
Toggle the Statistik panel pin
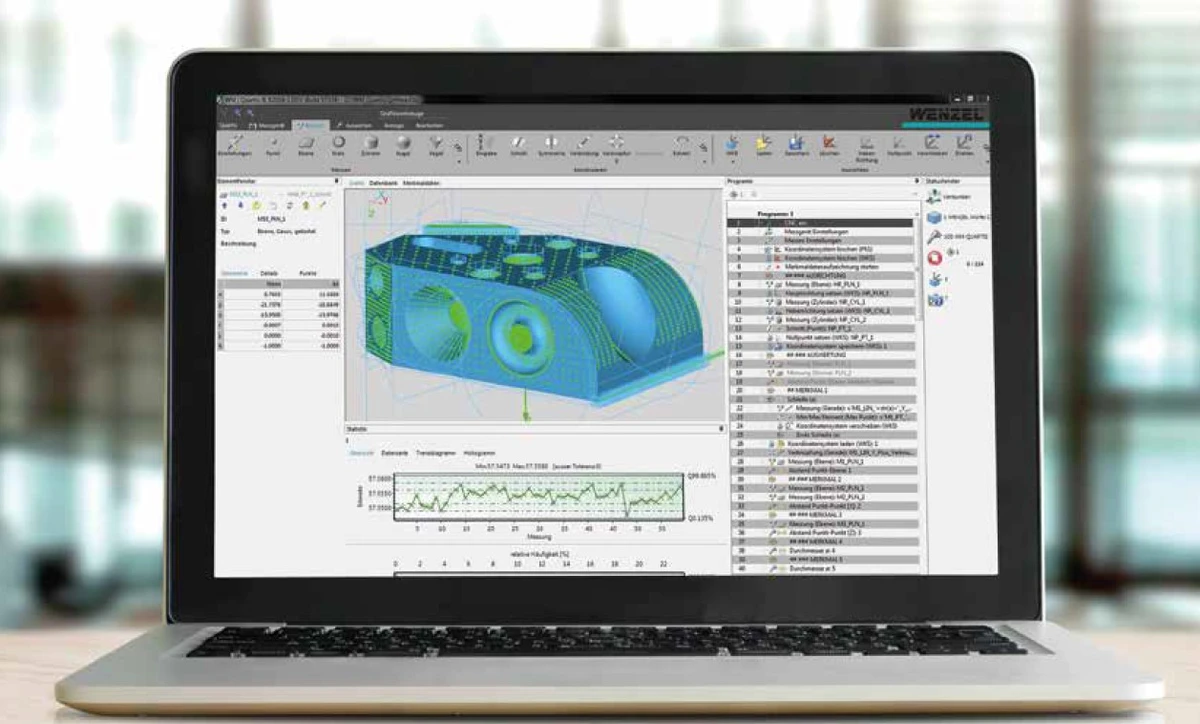(721, 429)
